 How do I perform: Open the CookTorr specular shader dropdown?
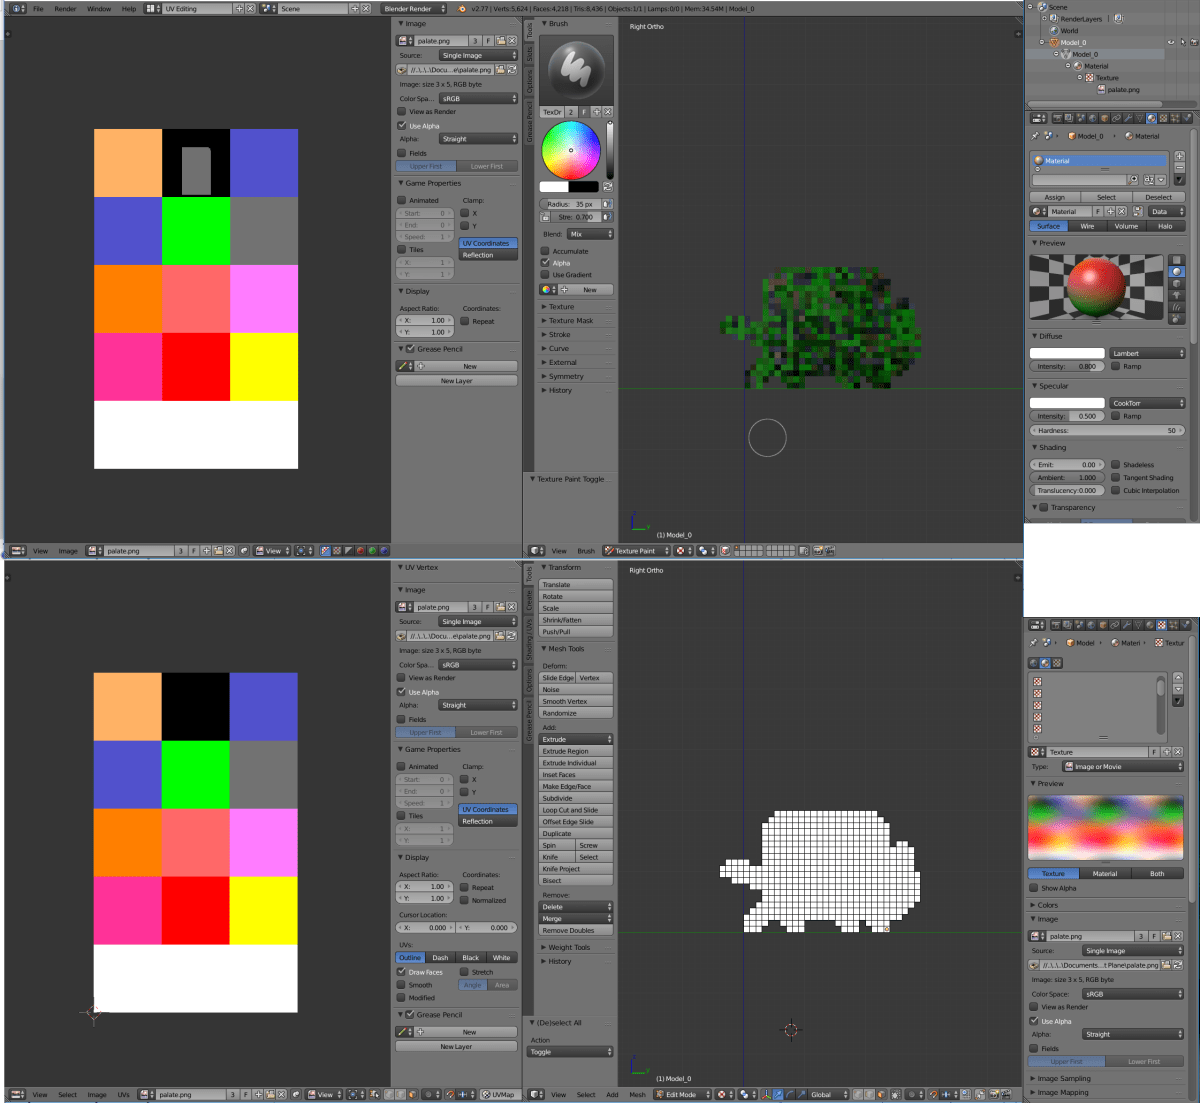pos(1147,403)
